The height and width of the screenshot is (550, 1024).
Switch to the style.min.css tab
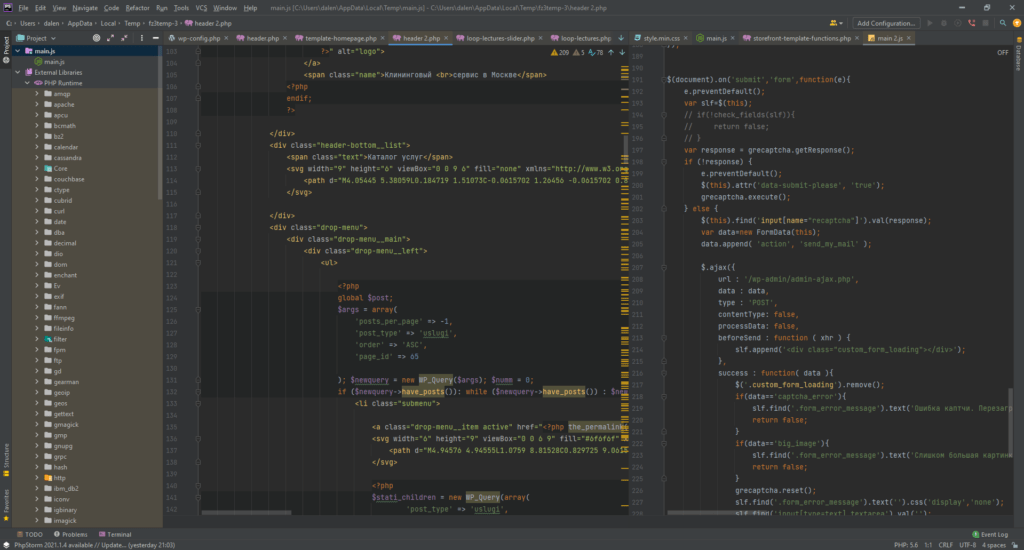coord(662,38)
